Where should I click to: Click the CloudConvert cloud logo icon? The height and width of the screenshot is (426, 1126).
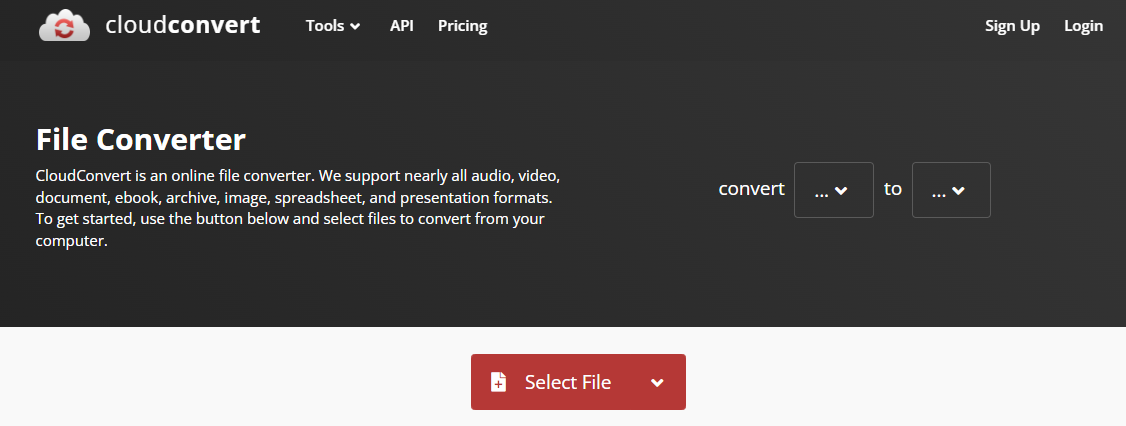pos(65,25)
